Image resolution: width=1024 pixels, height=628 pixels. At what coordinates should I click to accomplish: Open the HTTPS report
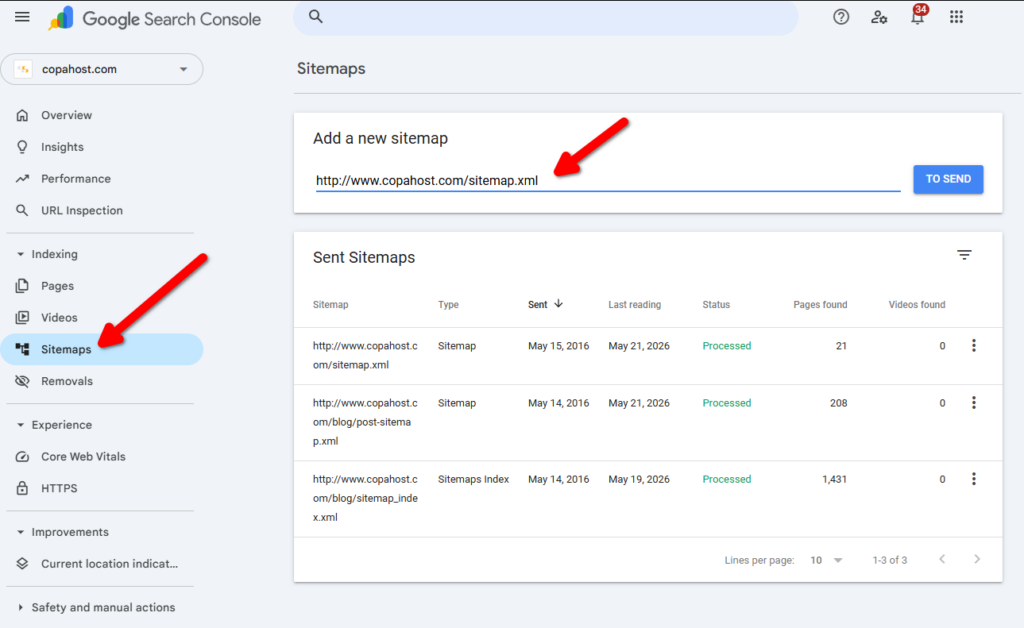(x=59, y=488)
